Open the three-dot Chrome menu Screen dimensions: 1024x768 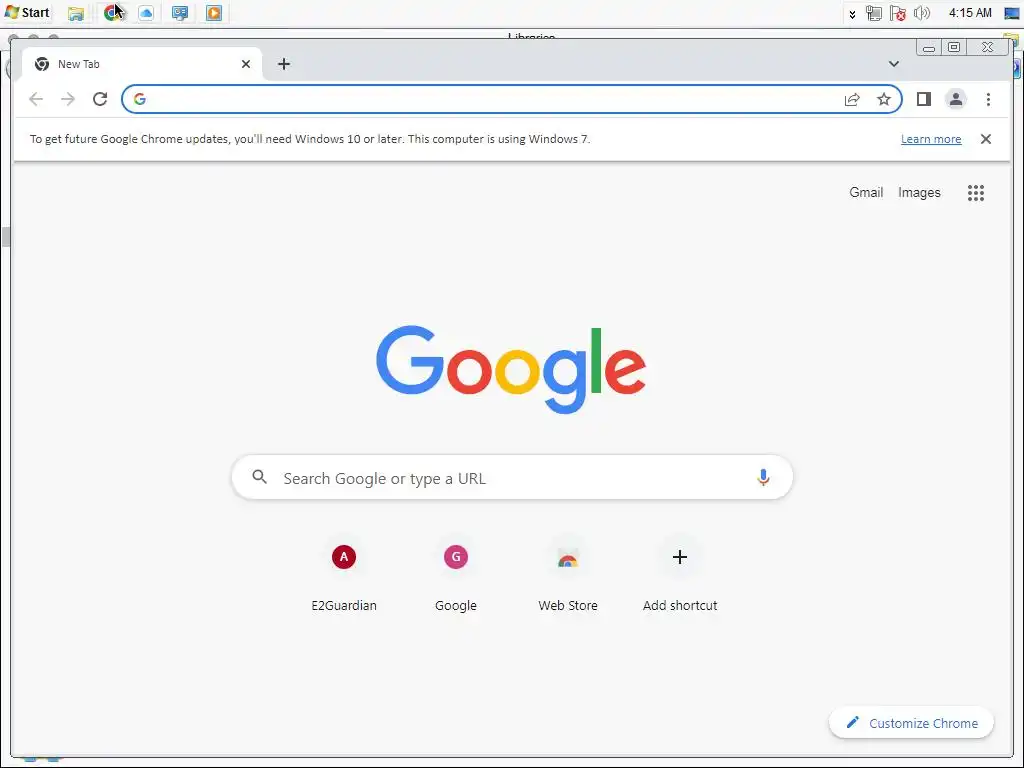tap(988, 99)
